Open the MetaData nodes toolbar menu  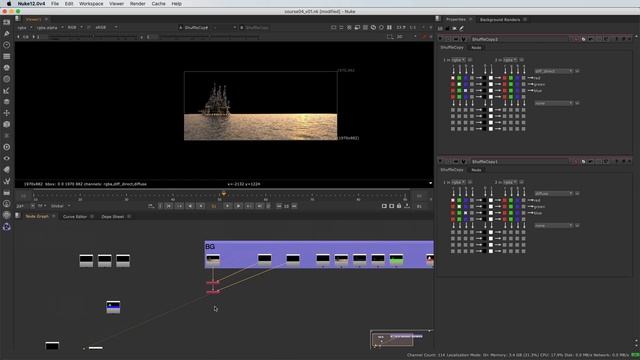(x=7, y=170)
